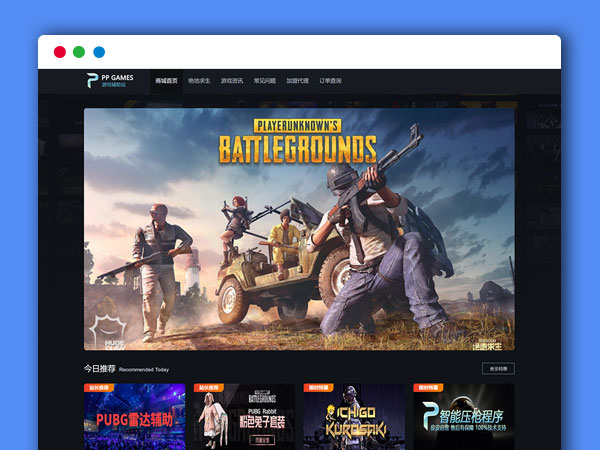Click the blue window control dot
The width and height of the screenshot is (600, 450).
coord(99,52)
